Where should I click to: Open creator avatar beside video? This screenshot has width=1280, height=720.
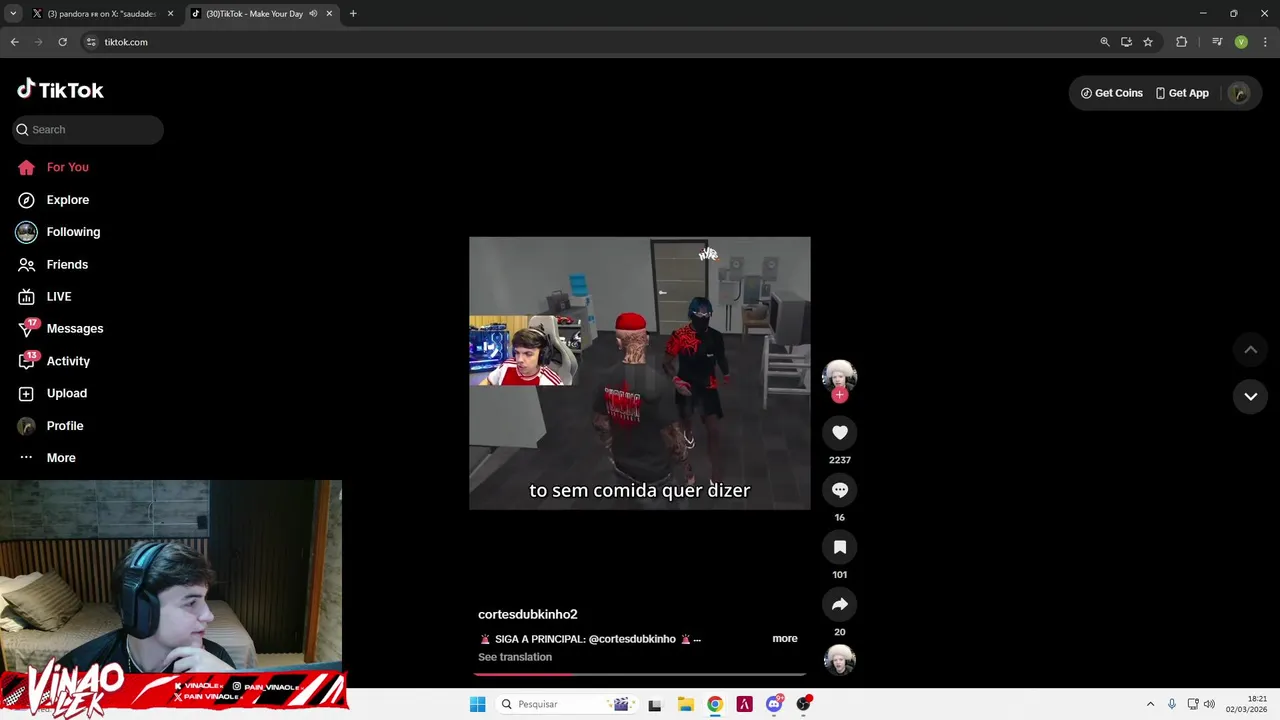pyautogui.click(x=840, y=375)
